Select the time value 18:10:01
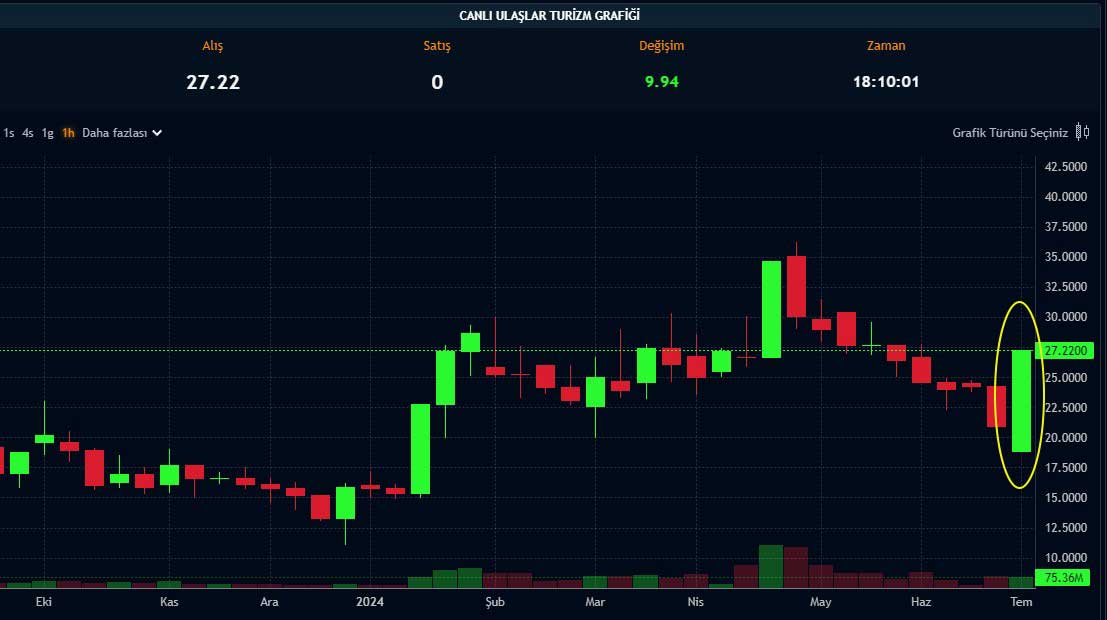This screenshot has width=1107, height=620. [886, 82]
